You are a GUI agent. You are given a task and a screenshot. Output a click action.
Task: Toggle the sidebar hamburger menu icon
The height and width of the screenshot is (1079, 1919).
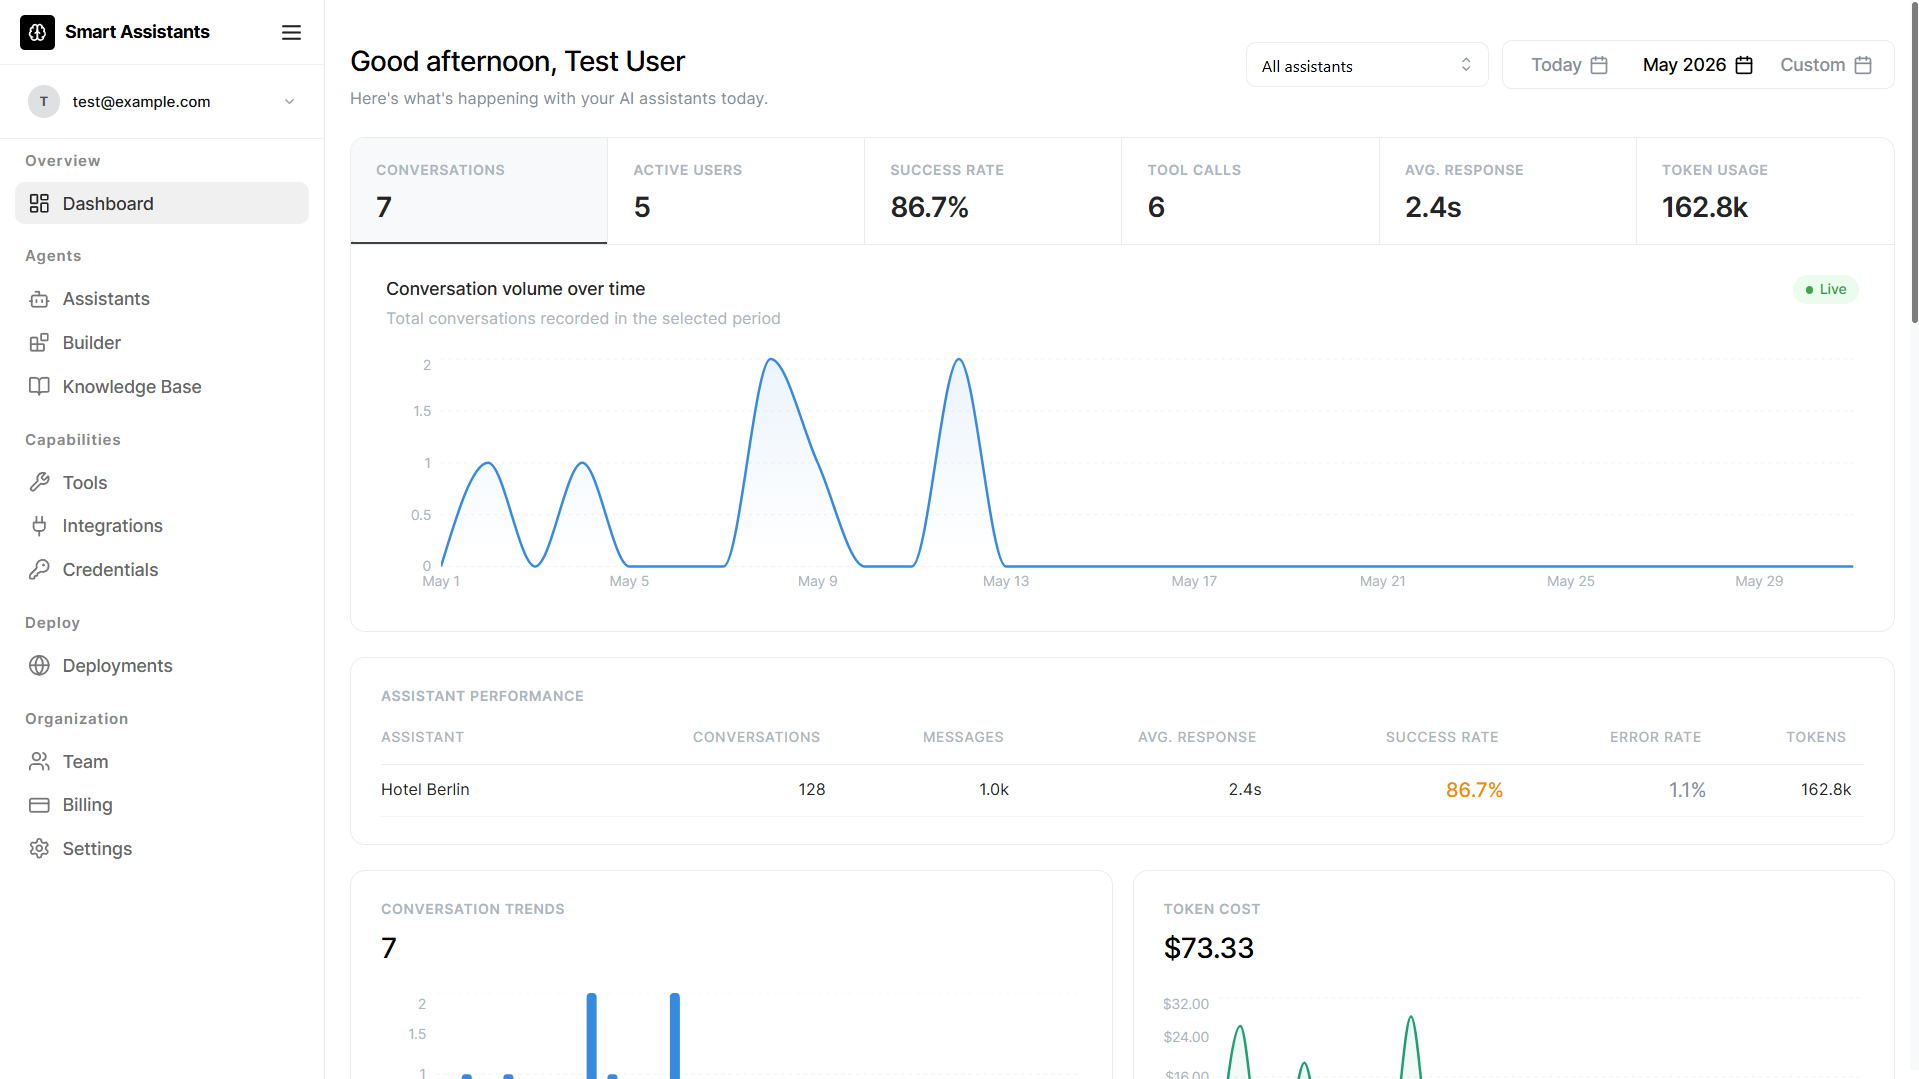291,32
